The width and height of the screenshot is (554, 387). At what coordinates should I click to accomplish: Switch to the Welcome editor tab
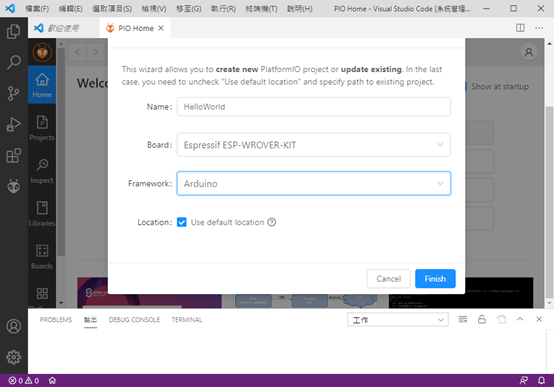tap(63, 28)
